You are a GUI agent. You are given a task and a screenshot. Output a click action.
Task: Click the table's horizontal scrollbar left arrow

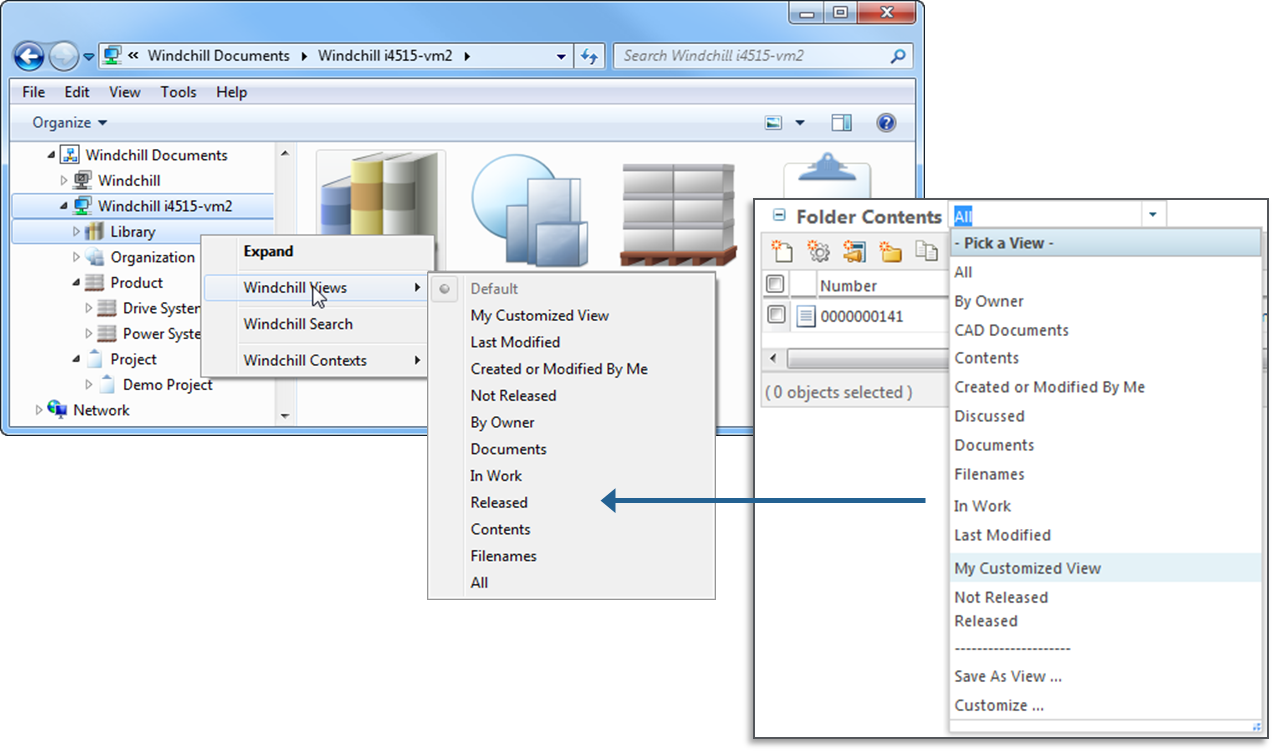point(774,358)
